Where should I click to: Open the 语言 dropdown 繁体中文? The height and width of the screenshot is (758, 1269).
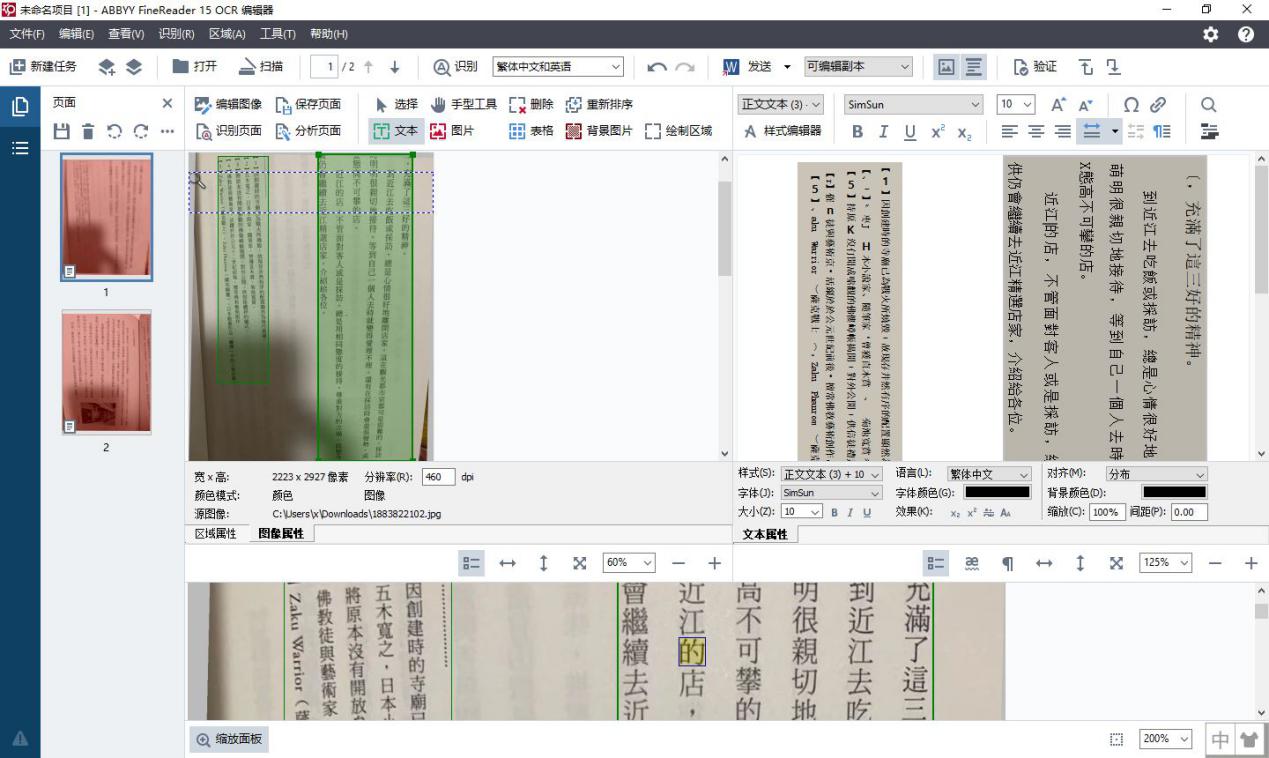tap(989, 474)
